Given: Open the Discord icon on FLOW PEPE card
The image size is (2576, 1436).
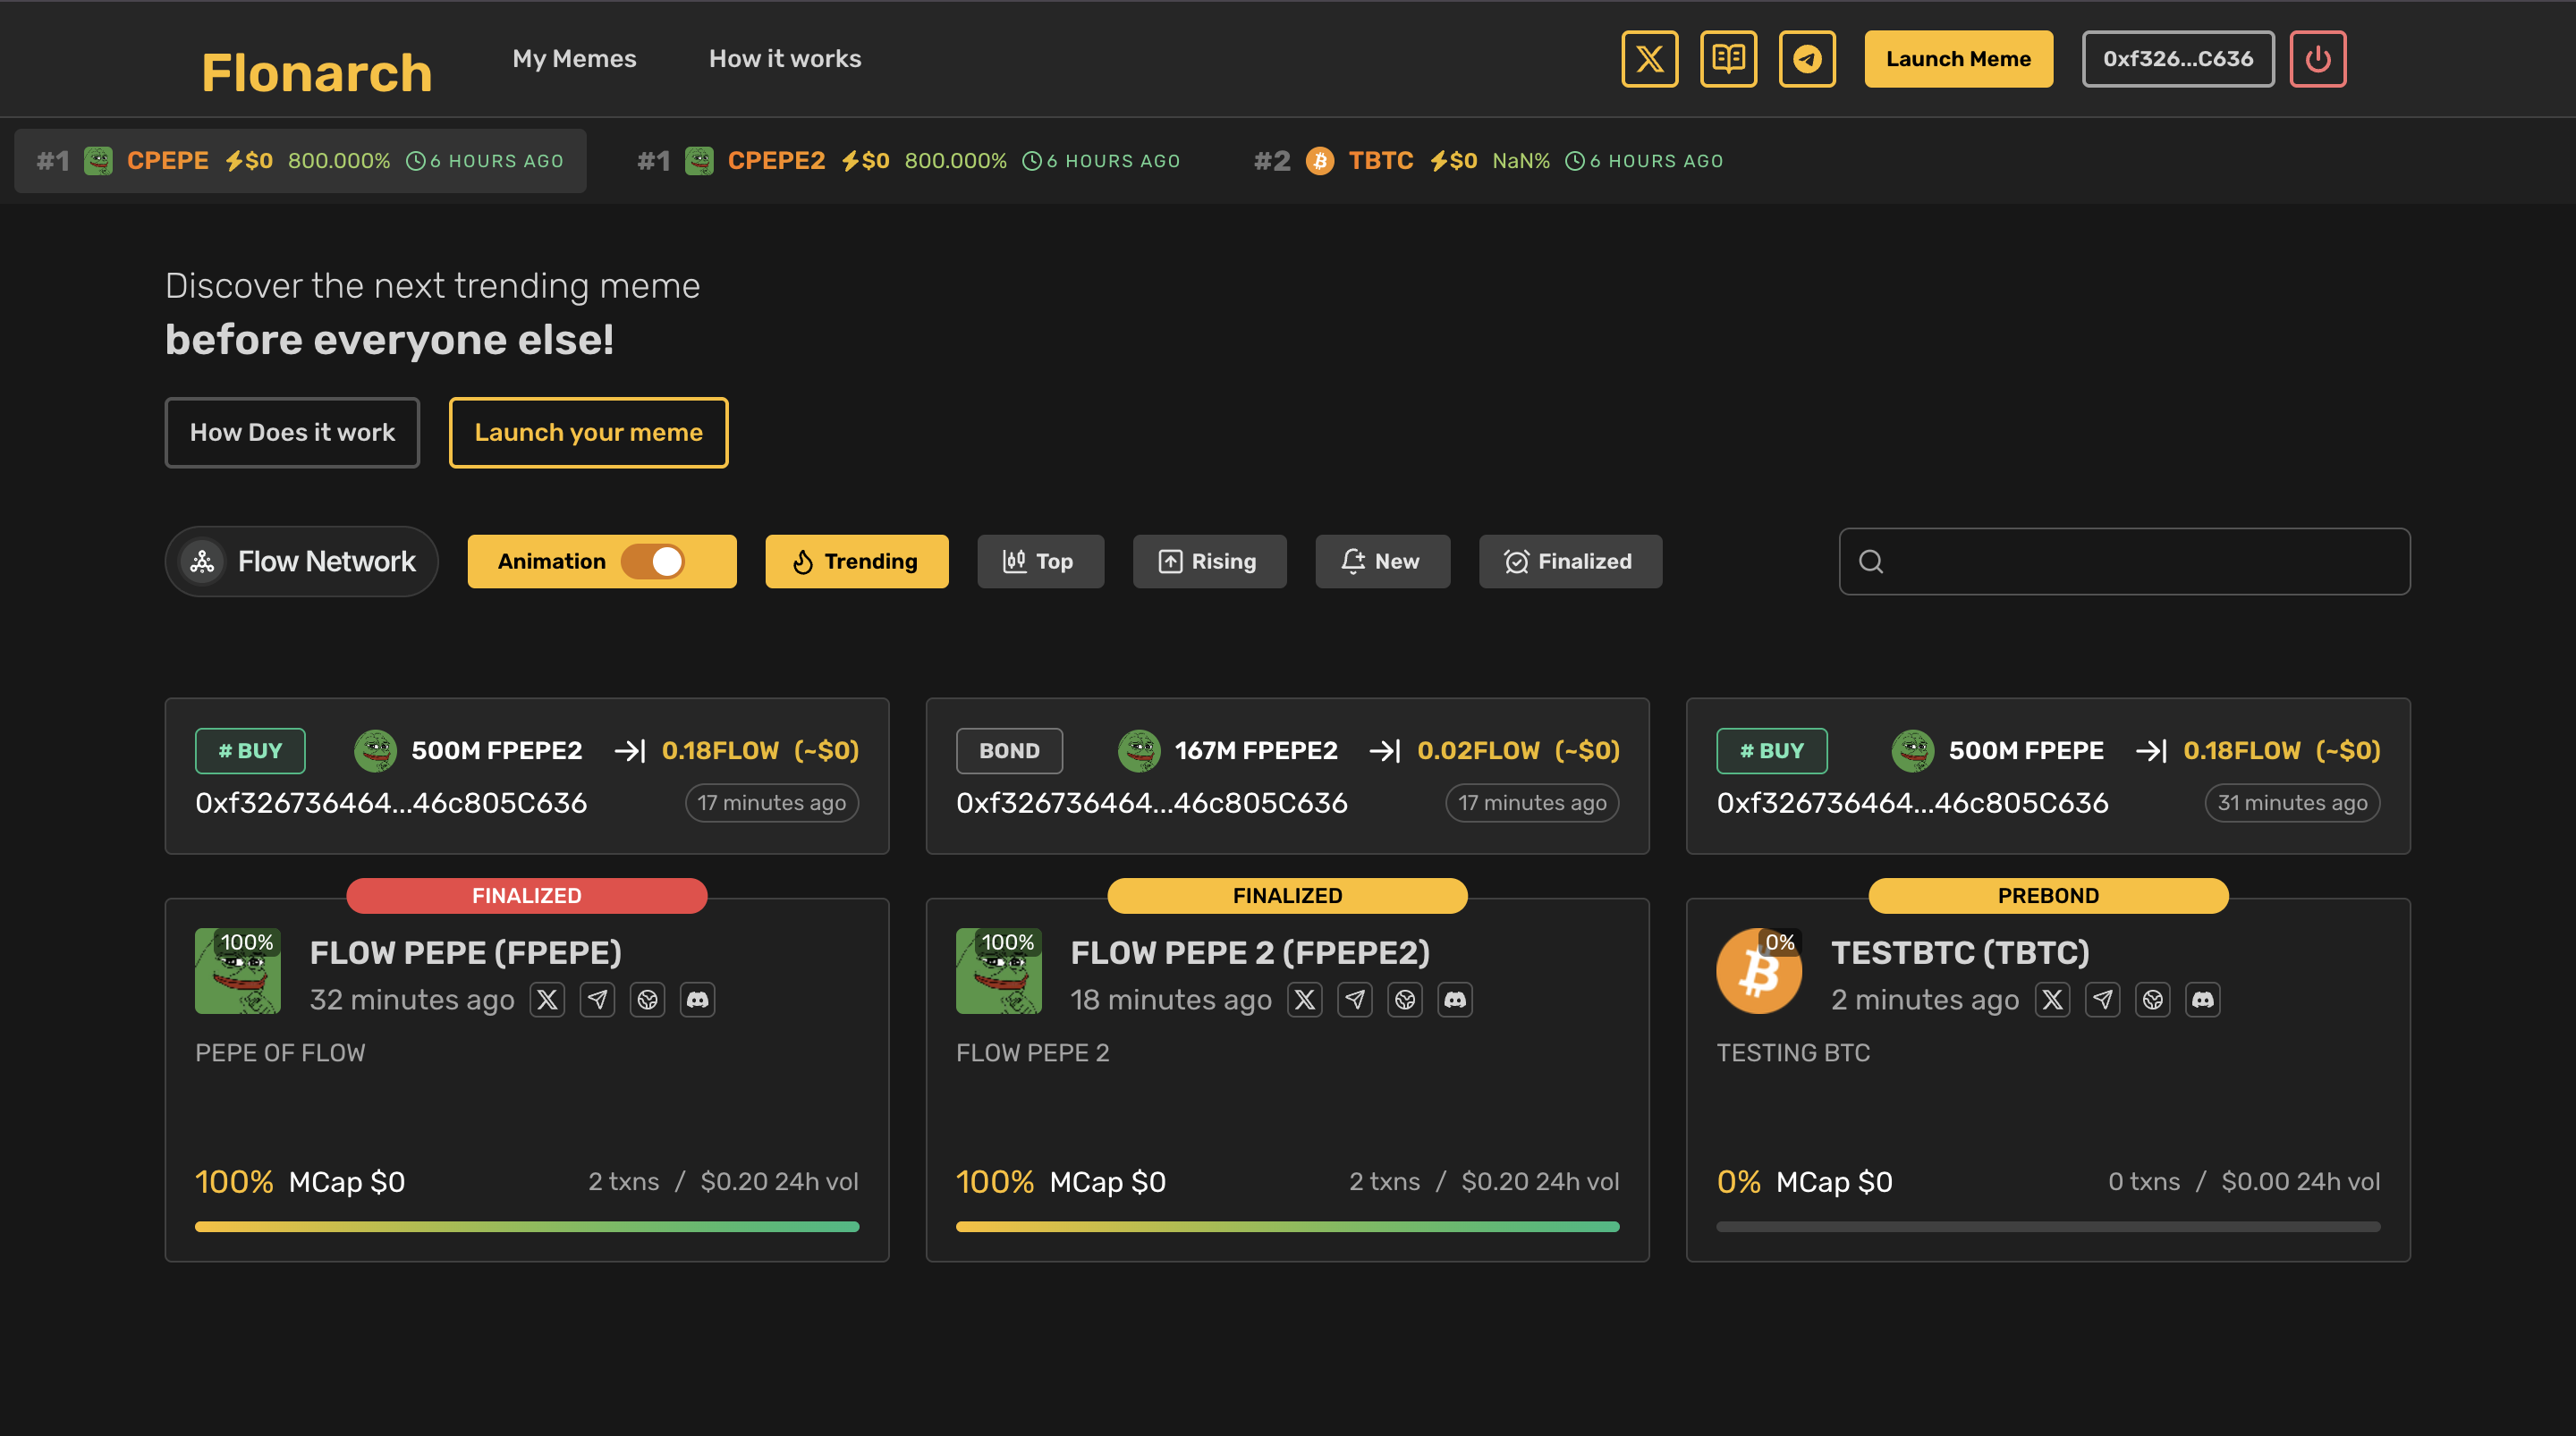Looking at the screenshot, I should point(698,999).
